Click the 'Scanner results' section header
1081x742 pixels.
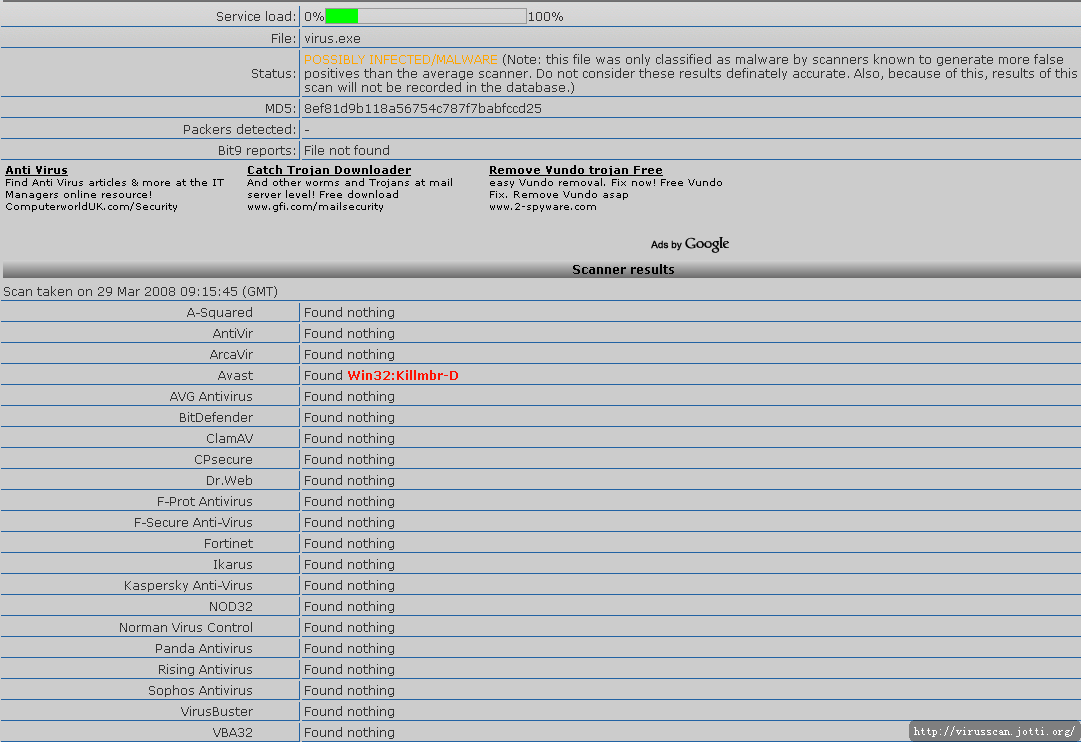point(622,269)
